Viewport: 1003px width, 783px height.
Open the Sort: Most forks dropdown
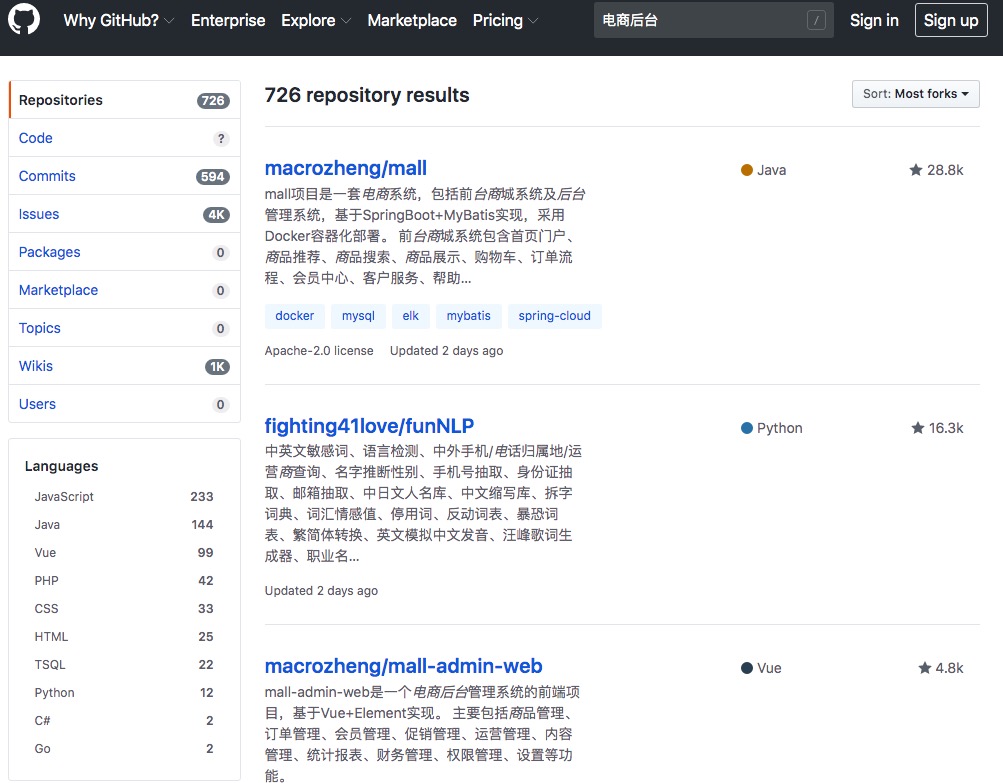click(x=915, y=94)
